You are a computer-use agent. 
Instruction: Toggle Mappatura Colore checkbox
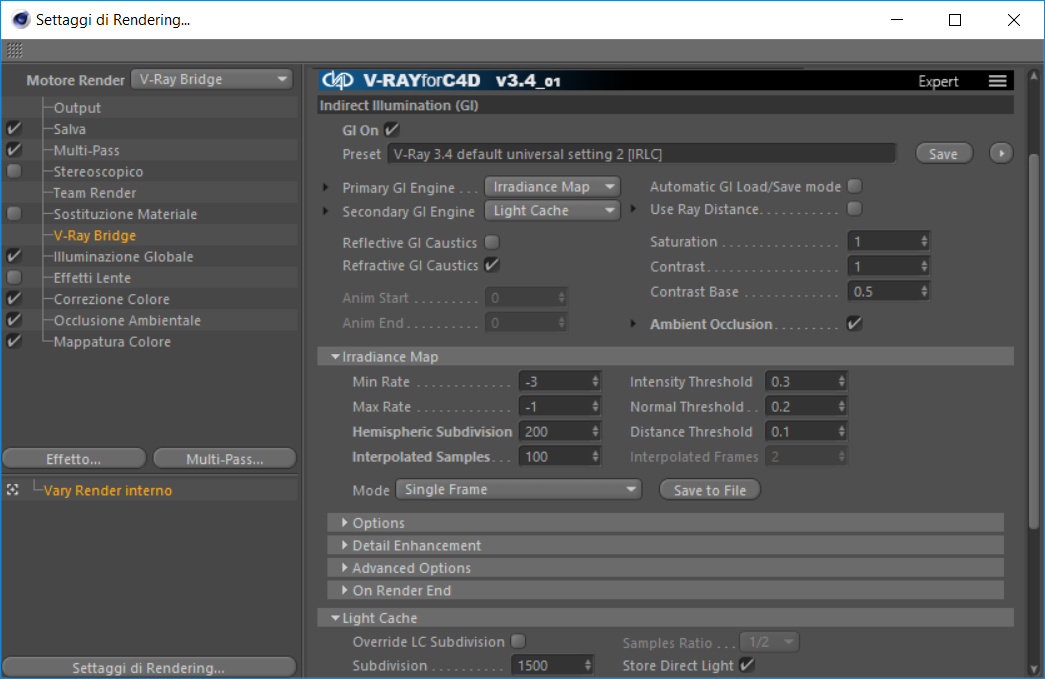pyautogui.click(x=14, y=342)
